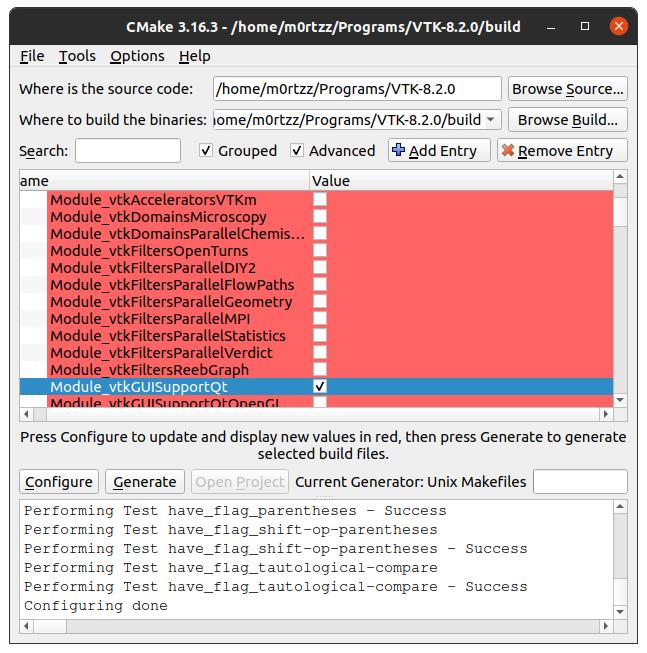Enable Module_vtkFiltersParallelDIY2 checkbox

[x=320, y=267]
